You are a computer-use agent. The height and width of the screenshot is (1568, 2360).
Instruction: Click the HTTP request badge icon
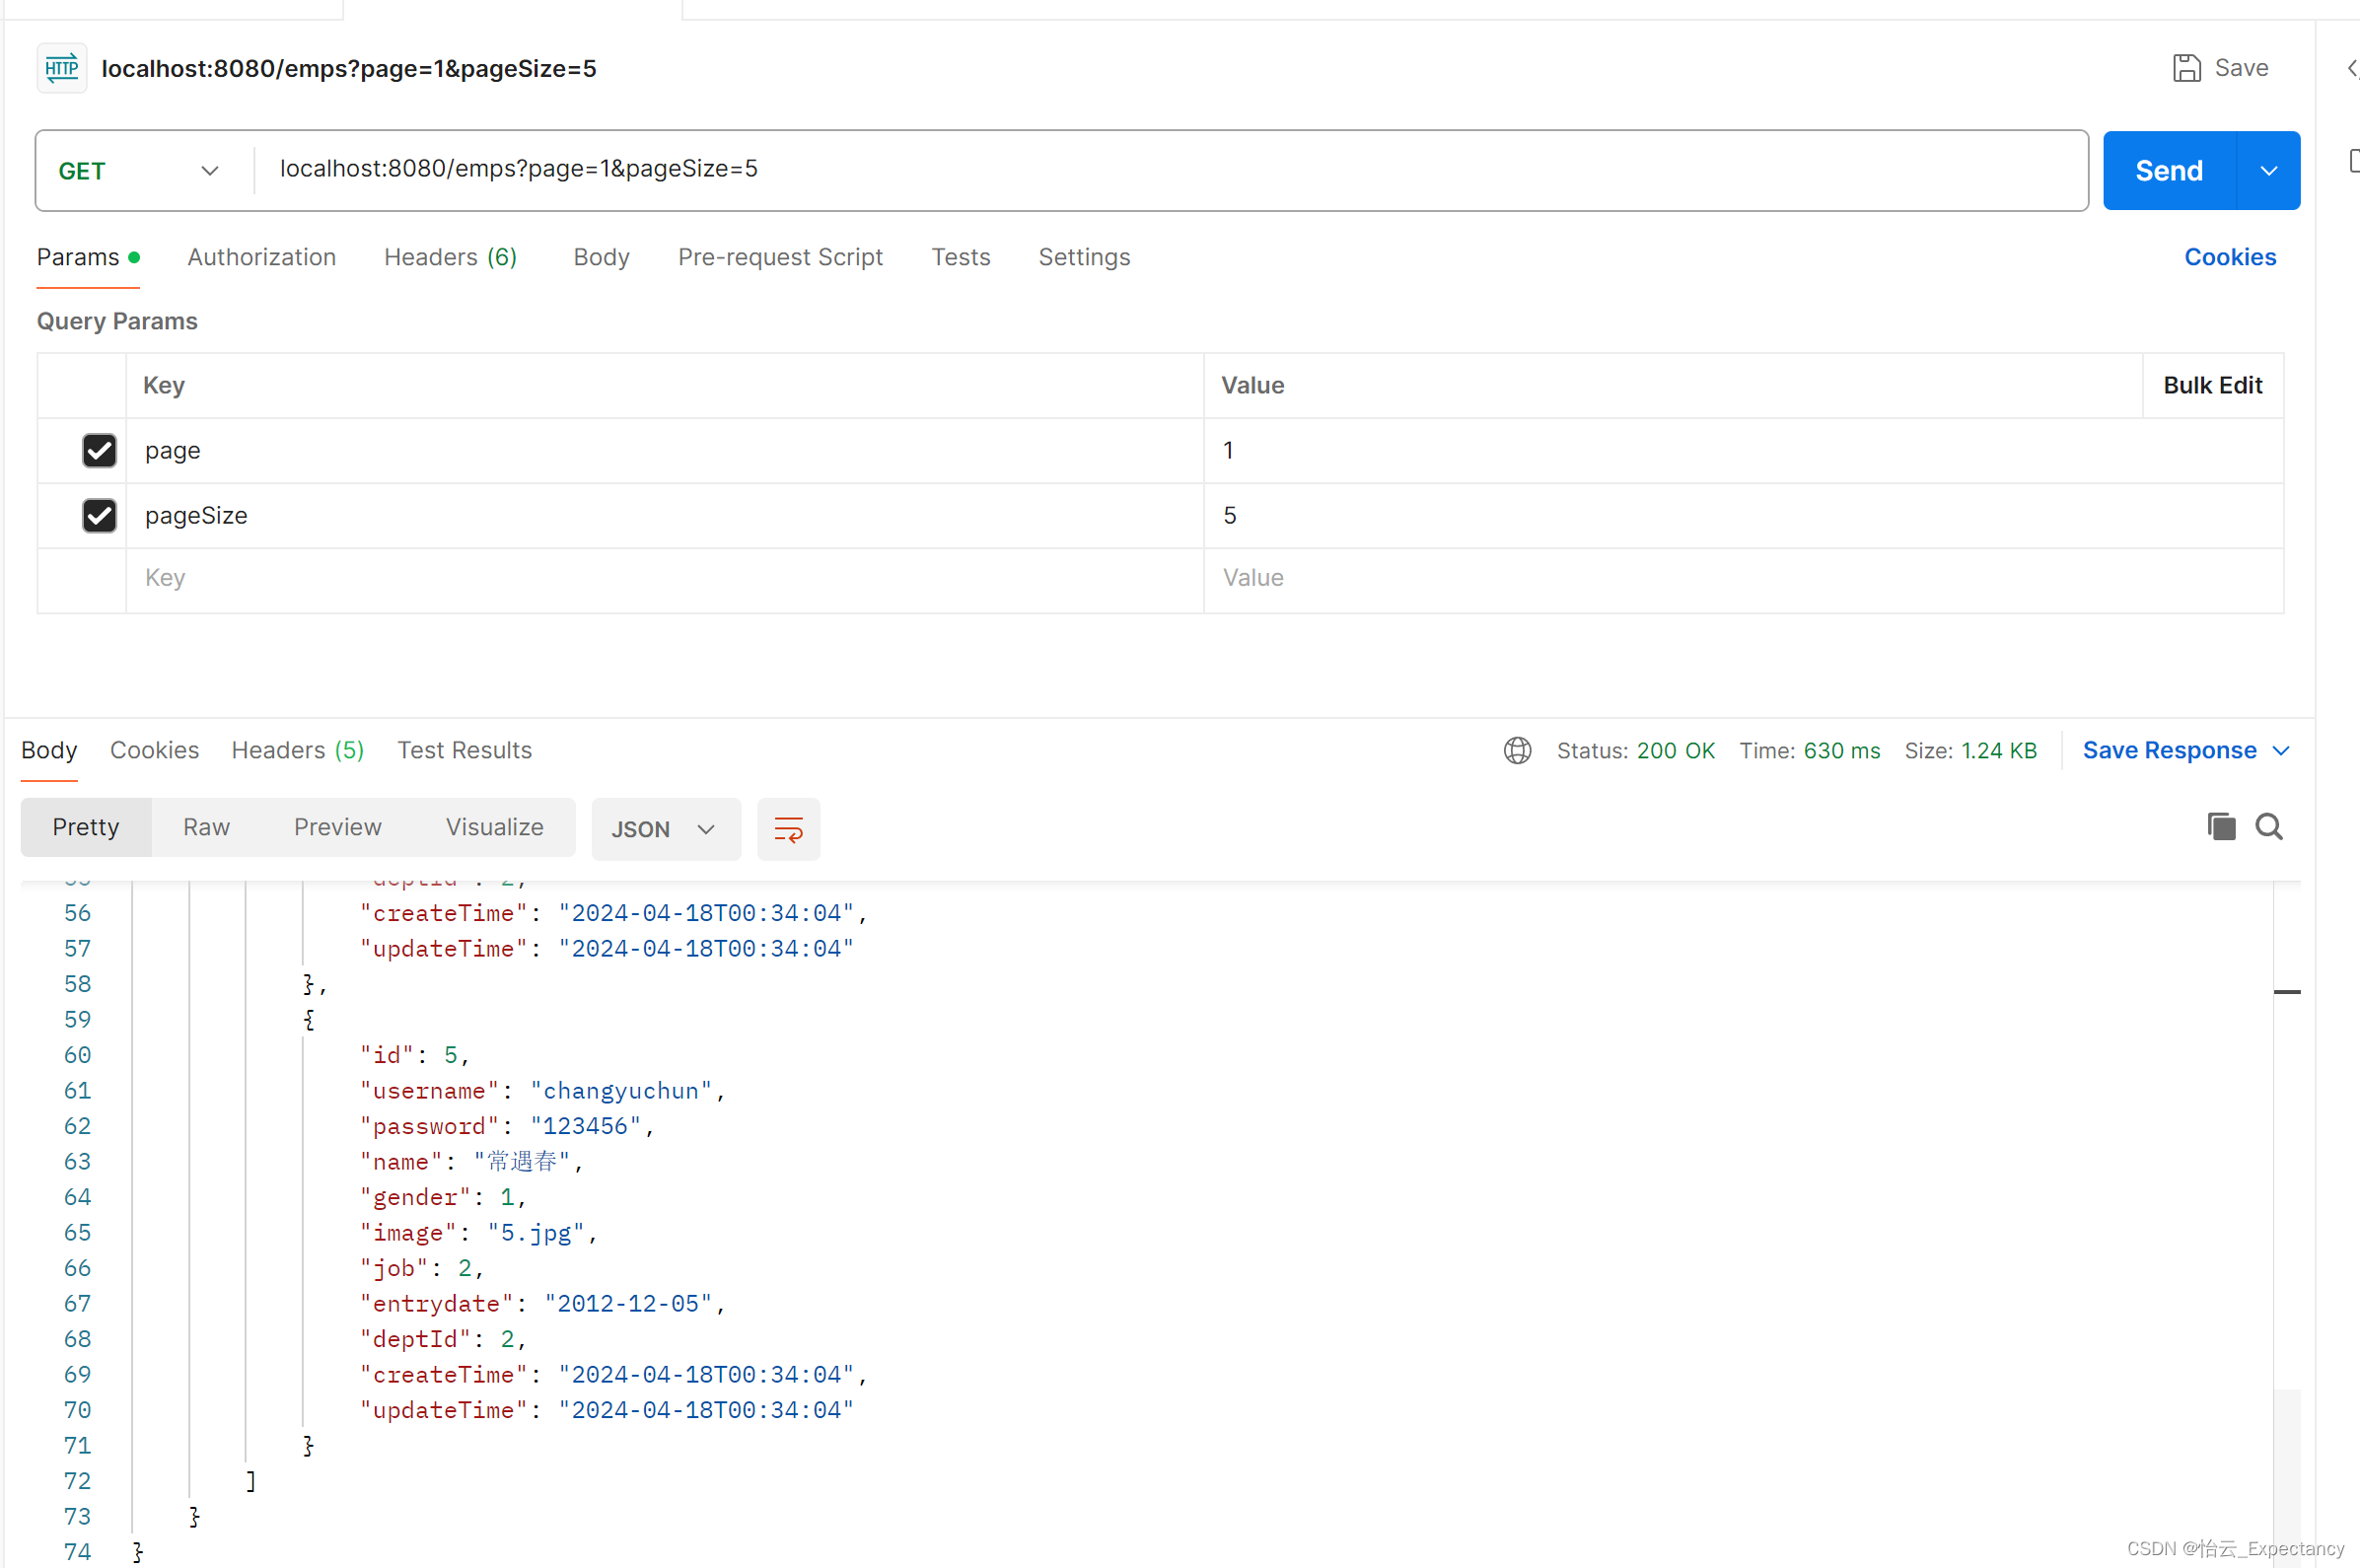(x=61, y=68)
